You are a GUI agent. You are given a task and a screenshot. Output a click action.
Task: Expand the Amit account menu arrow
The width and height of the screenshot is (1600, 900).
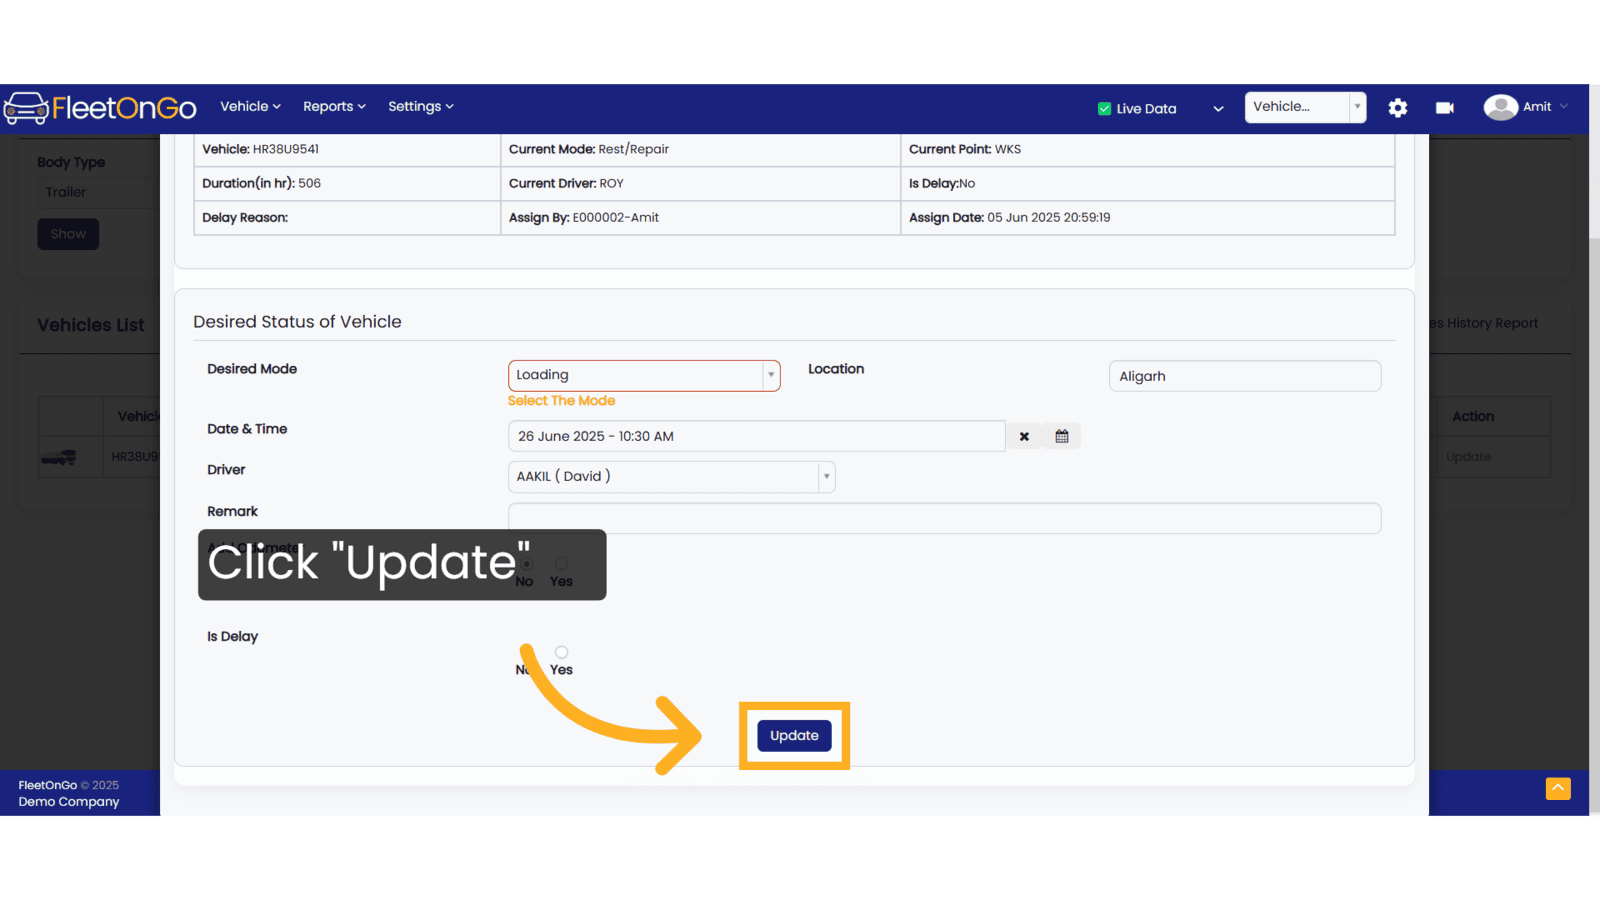1564,107
